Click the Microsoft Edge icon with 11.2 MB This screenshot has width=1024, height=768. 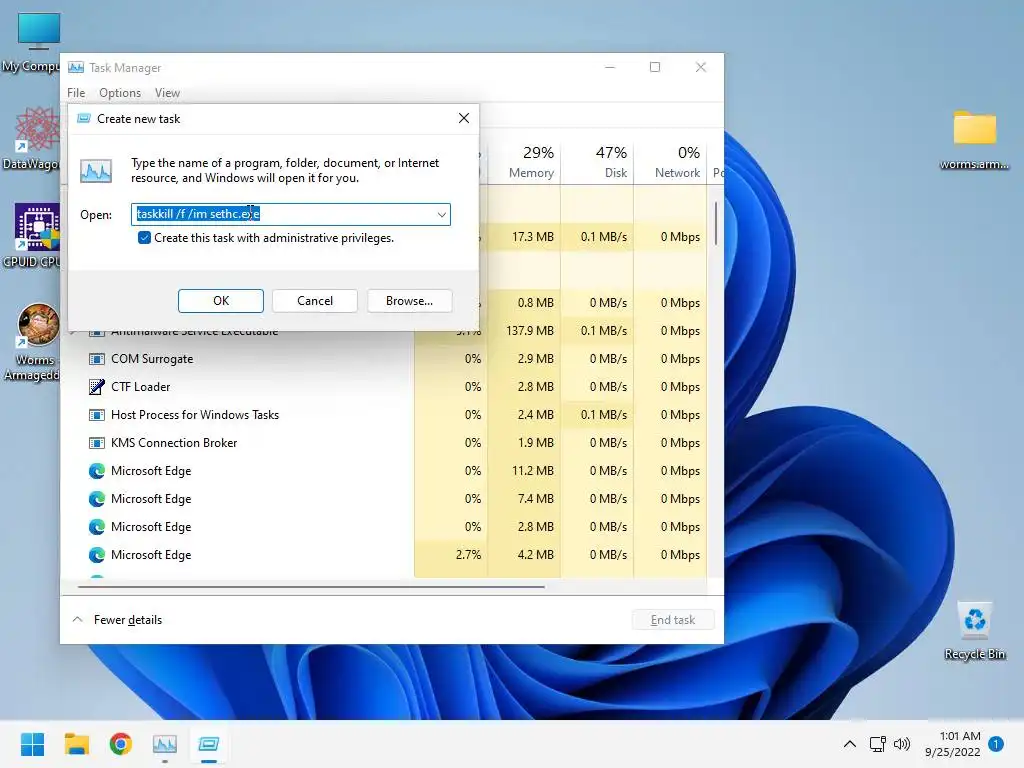(97, 471)
